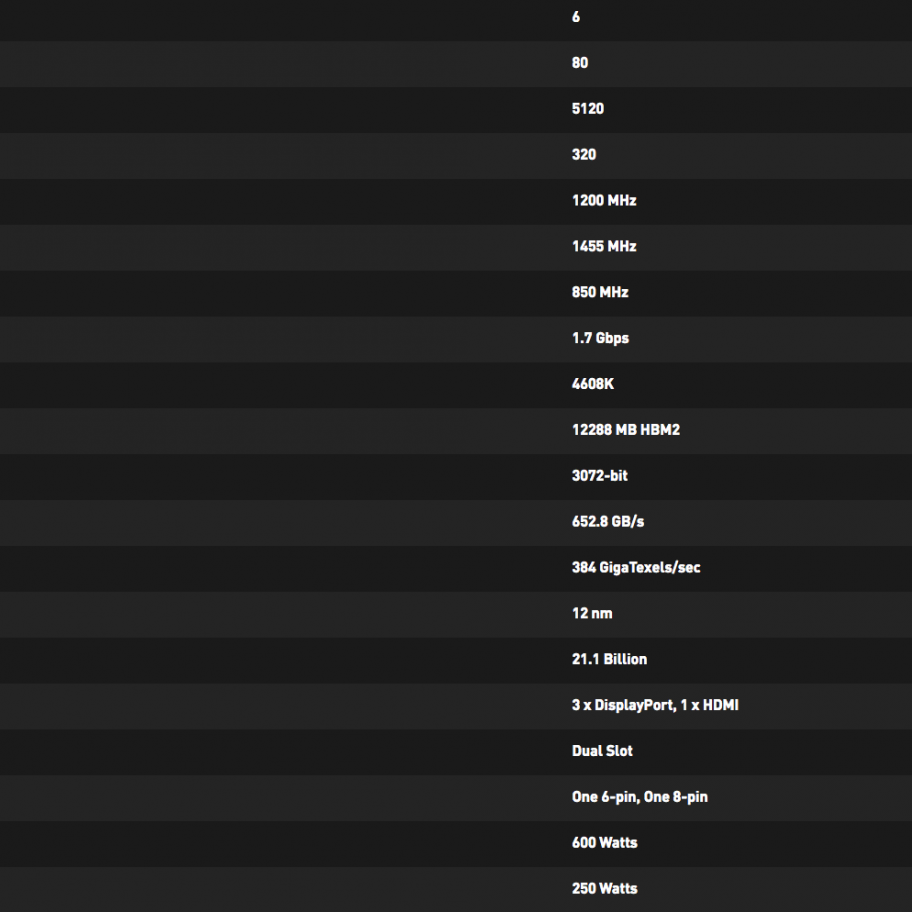Click the "Dual Slot" value
Viewport: 912px width, 912px height.
pos(602,751)
